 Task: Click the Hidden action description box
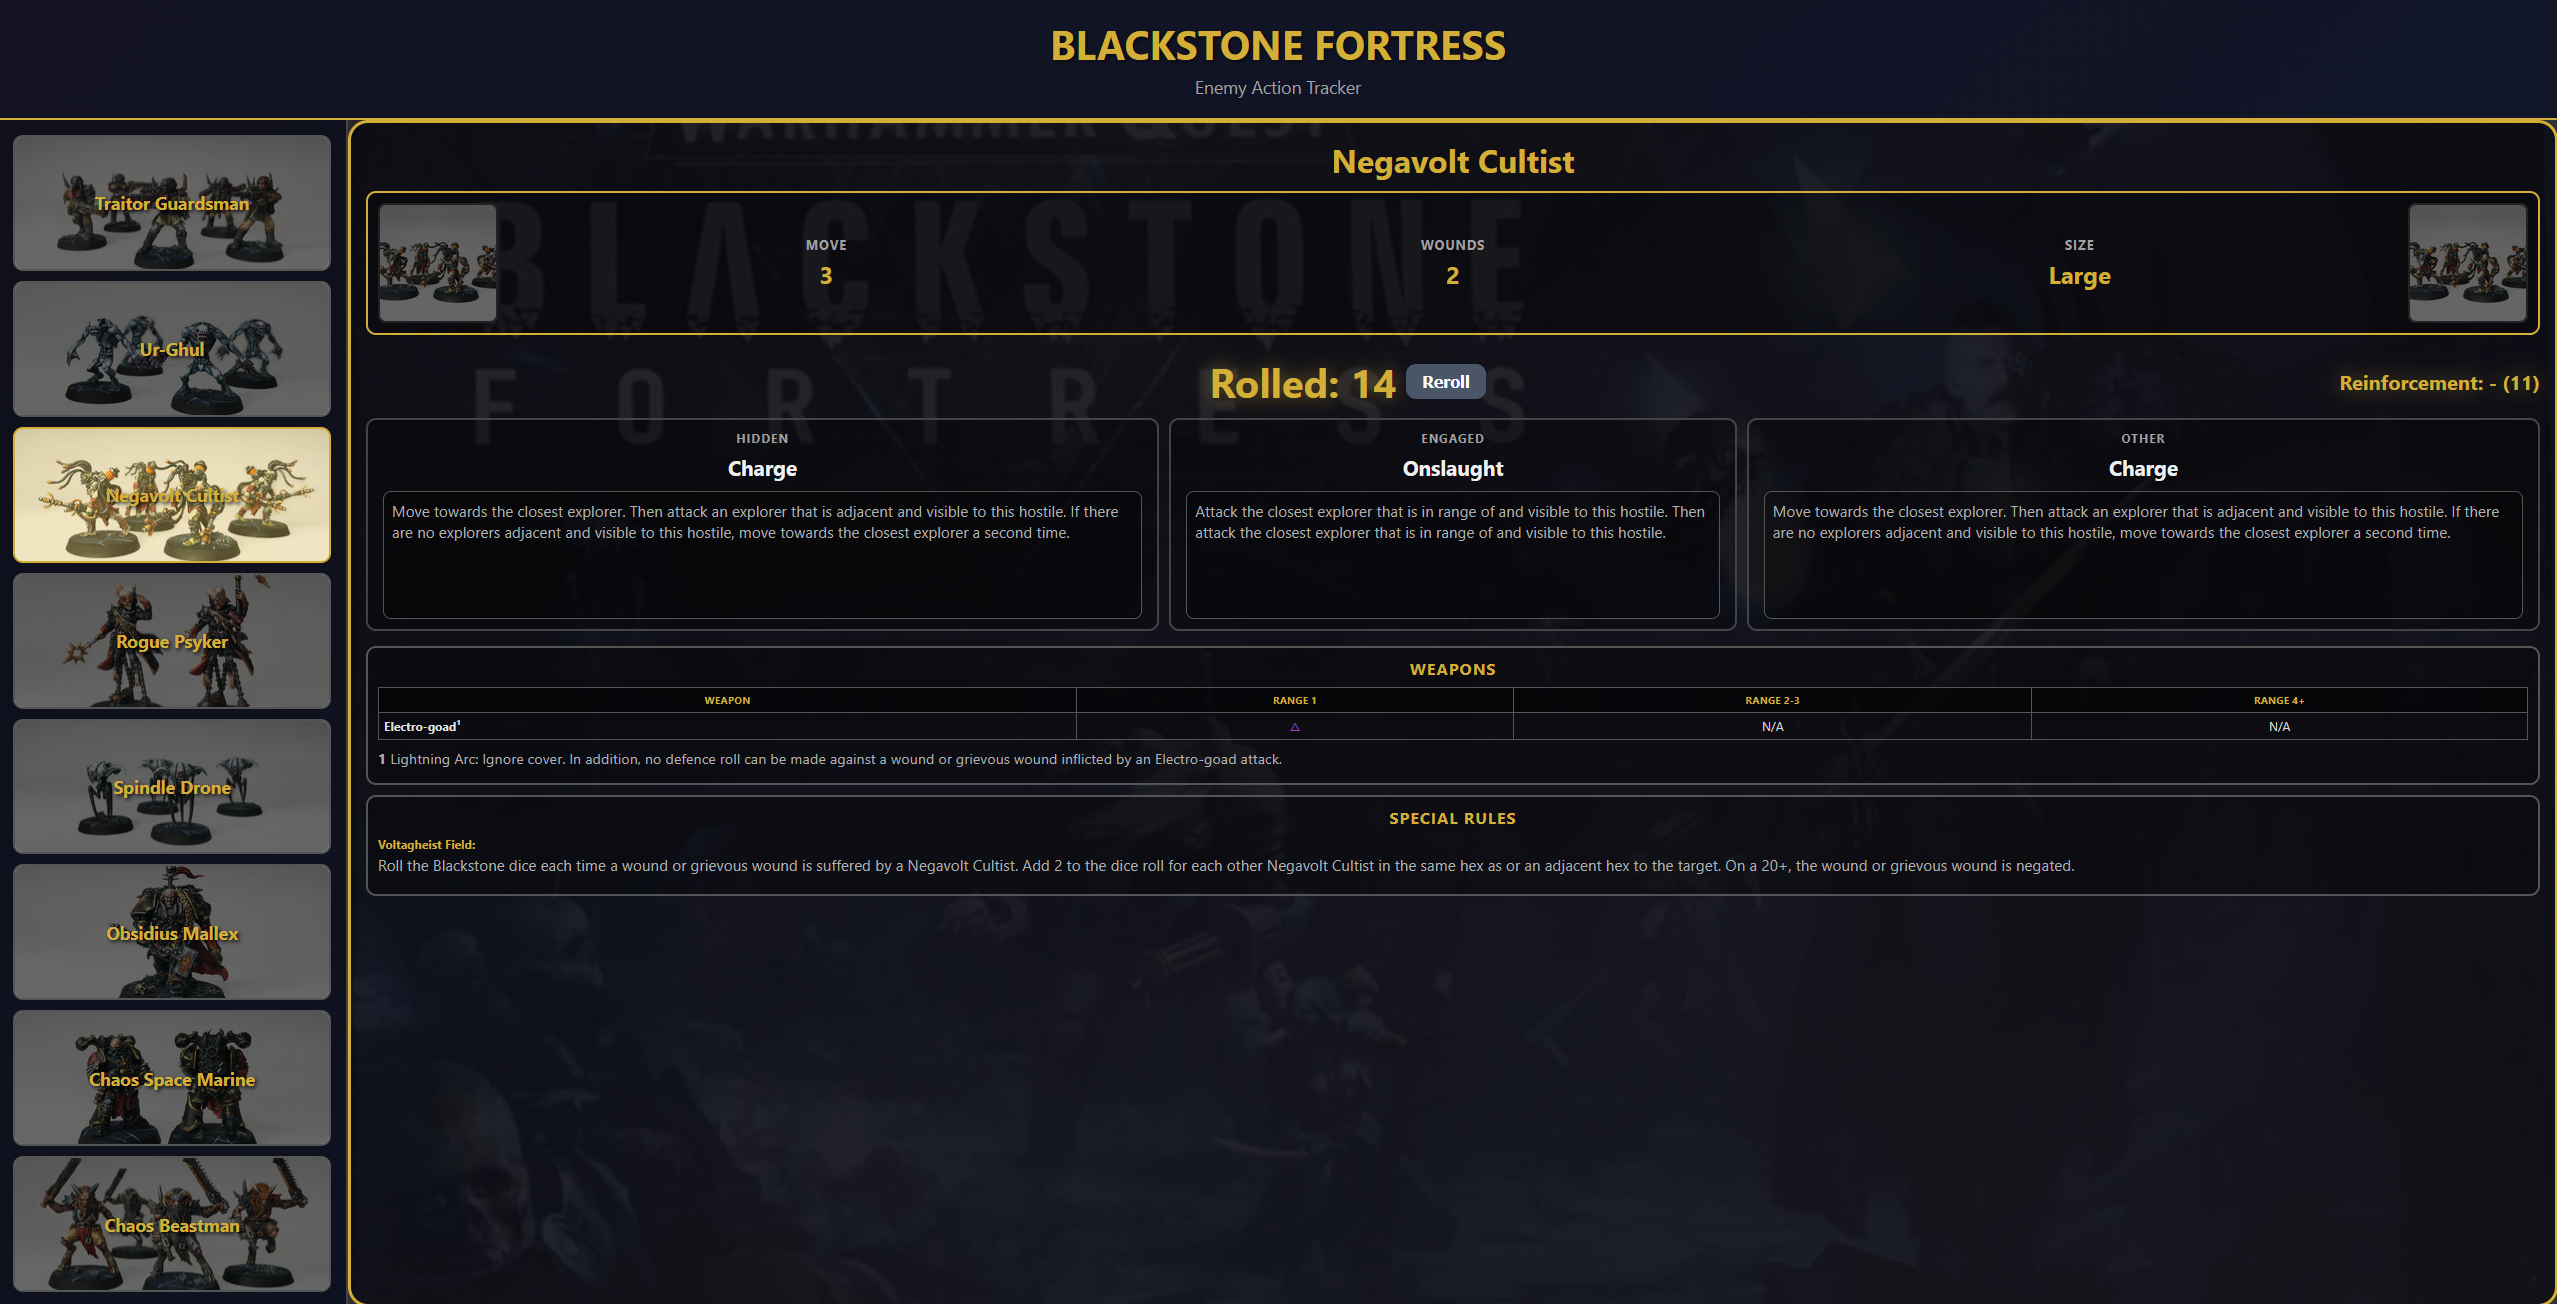point(762,555)
